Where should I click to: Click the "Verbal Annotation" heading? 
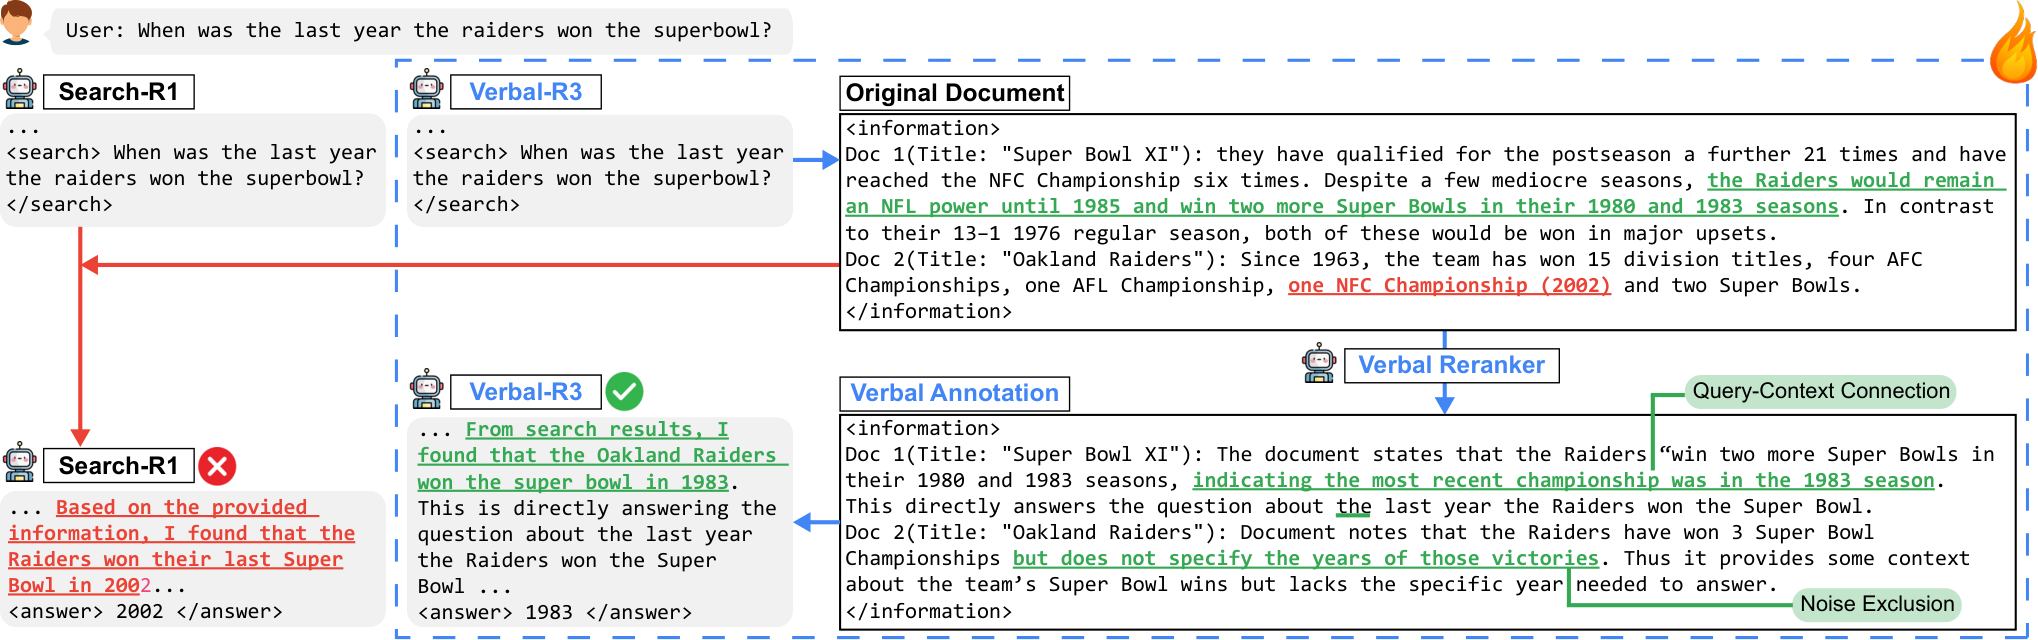pyautogui.click(x=955, y=393)
